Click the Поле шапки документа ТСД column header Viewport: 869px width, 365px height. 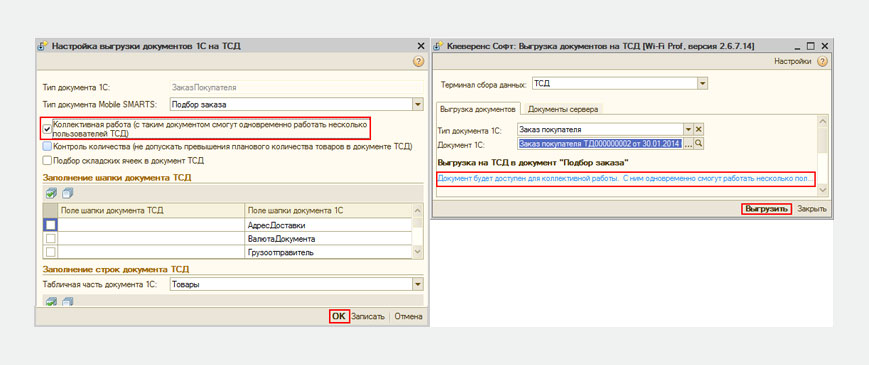[x=151, y=210]
